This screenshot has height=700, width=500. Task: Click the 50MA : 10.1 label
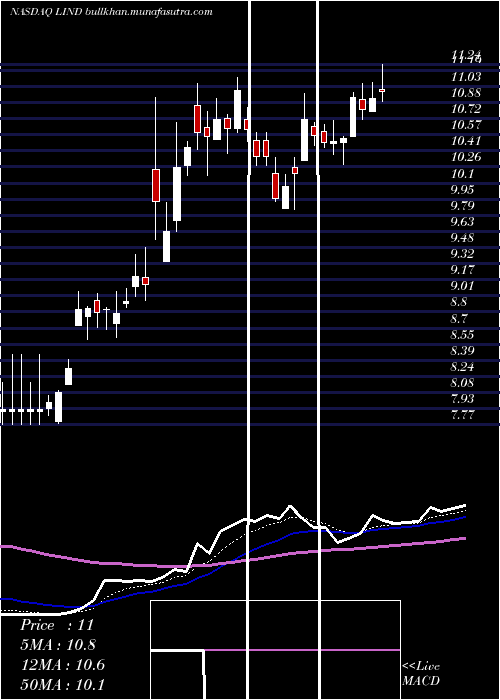click(x=62, y=684)
